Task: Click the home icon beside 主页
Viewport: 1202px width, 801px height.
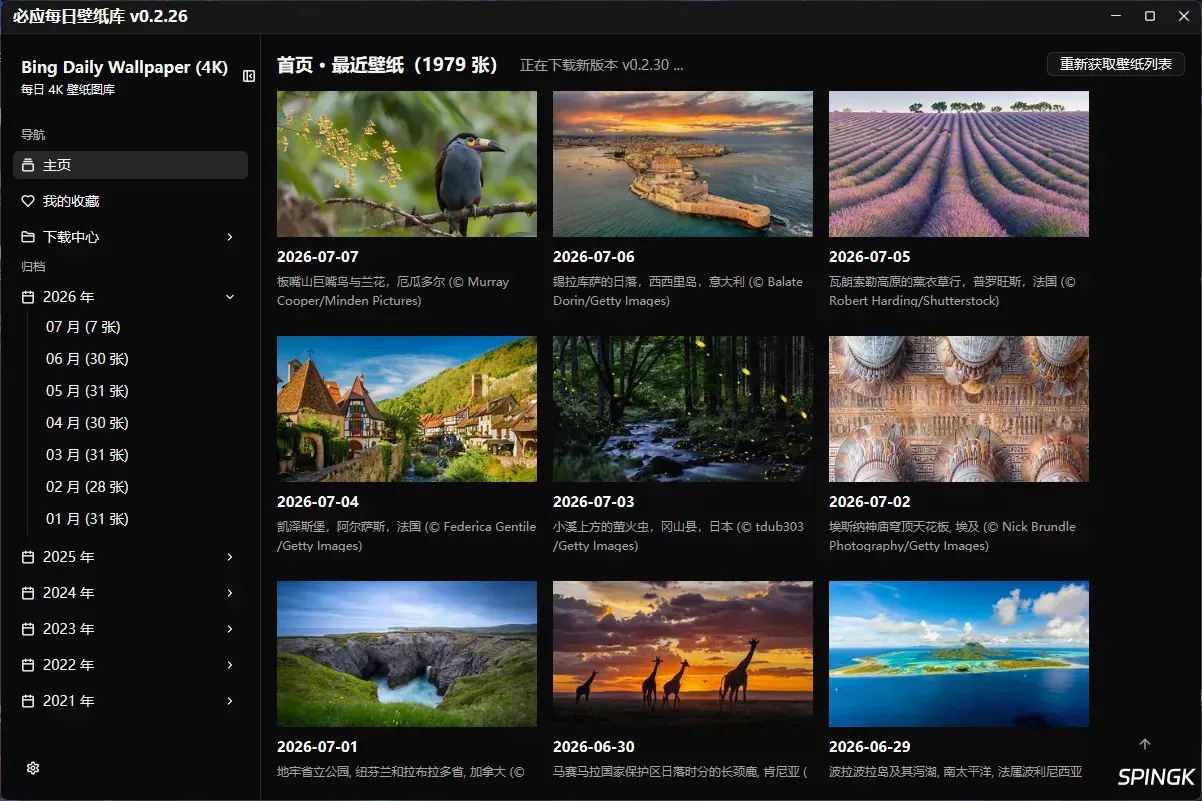Action: point(28,165)
